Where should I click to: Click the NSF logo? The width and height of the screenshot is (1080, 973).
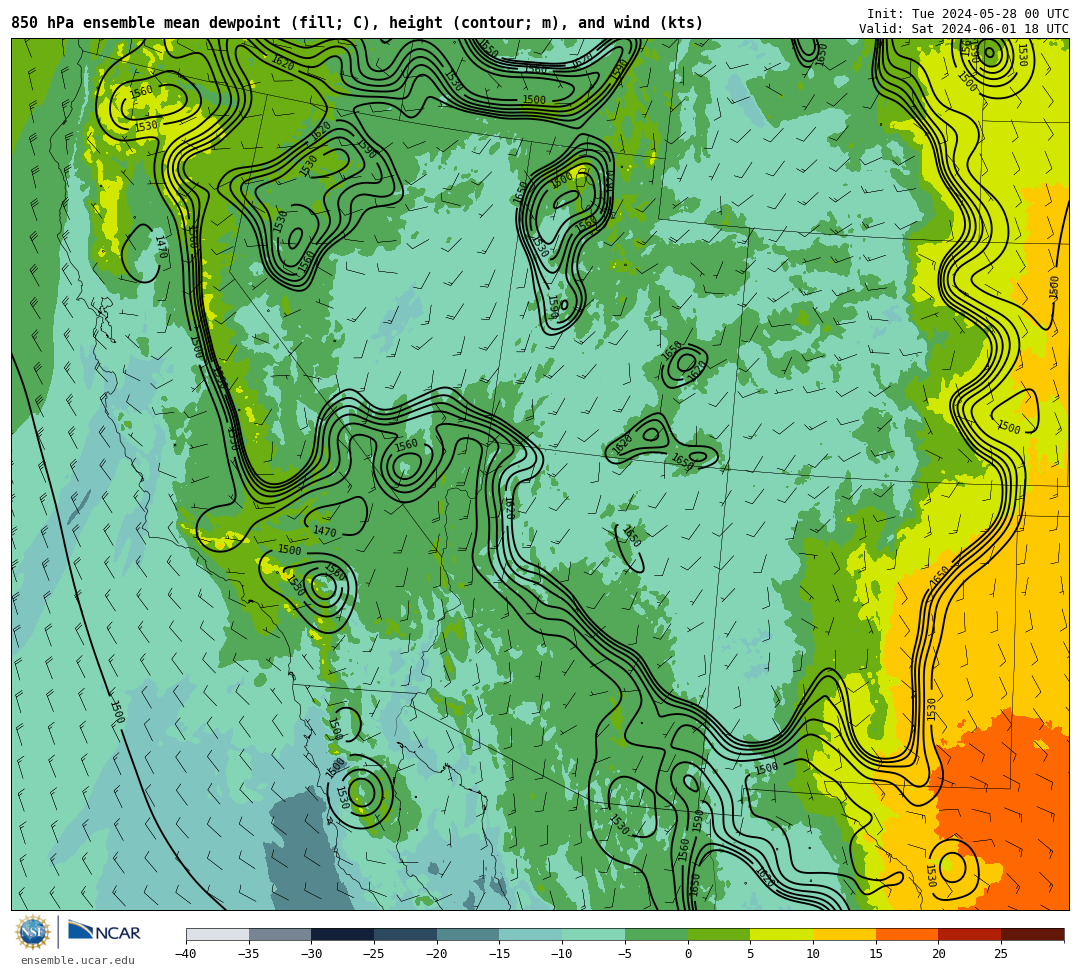[32, 932]
